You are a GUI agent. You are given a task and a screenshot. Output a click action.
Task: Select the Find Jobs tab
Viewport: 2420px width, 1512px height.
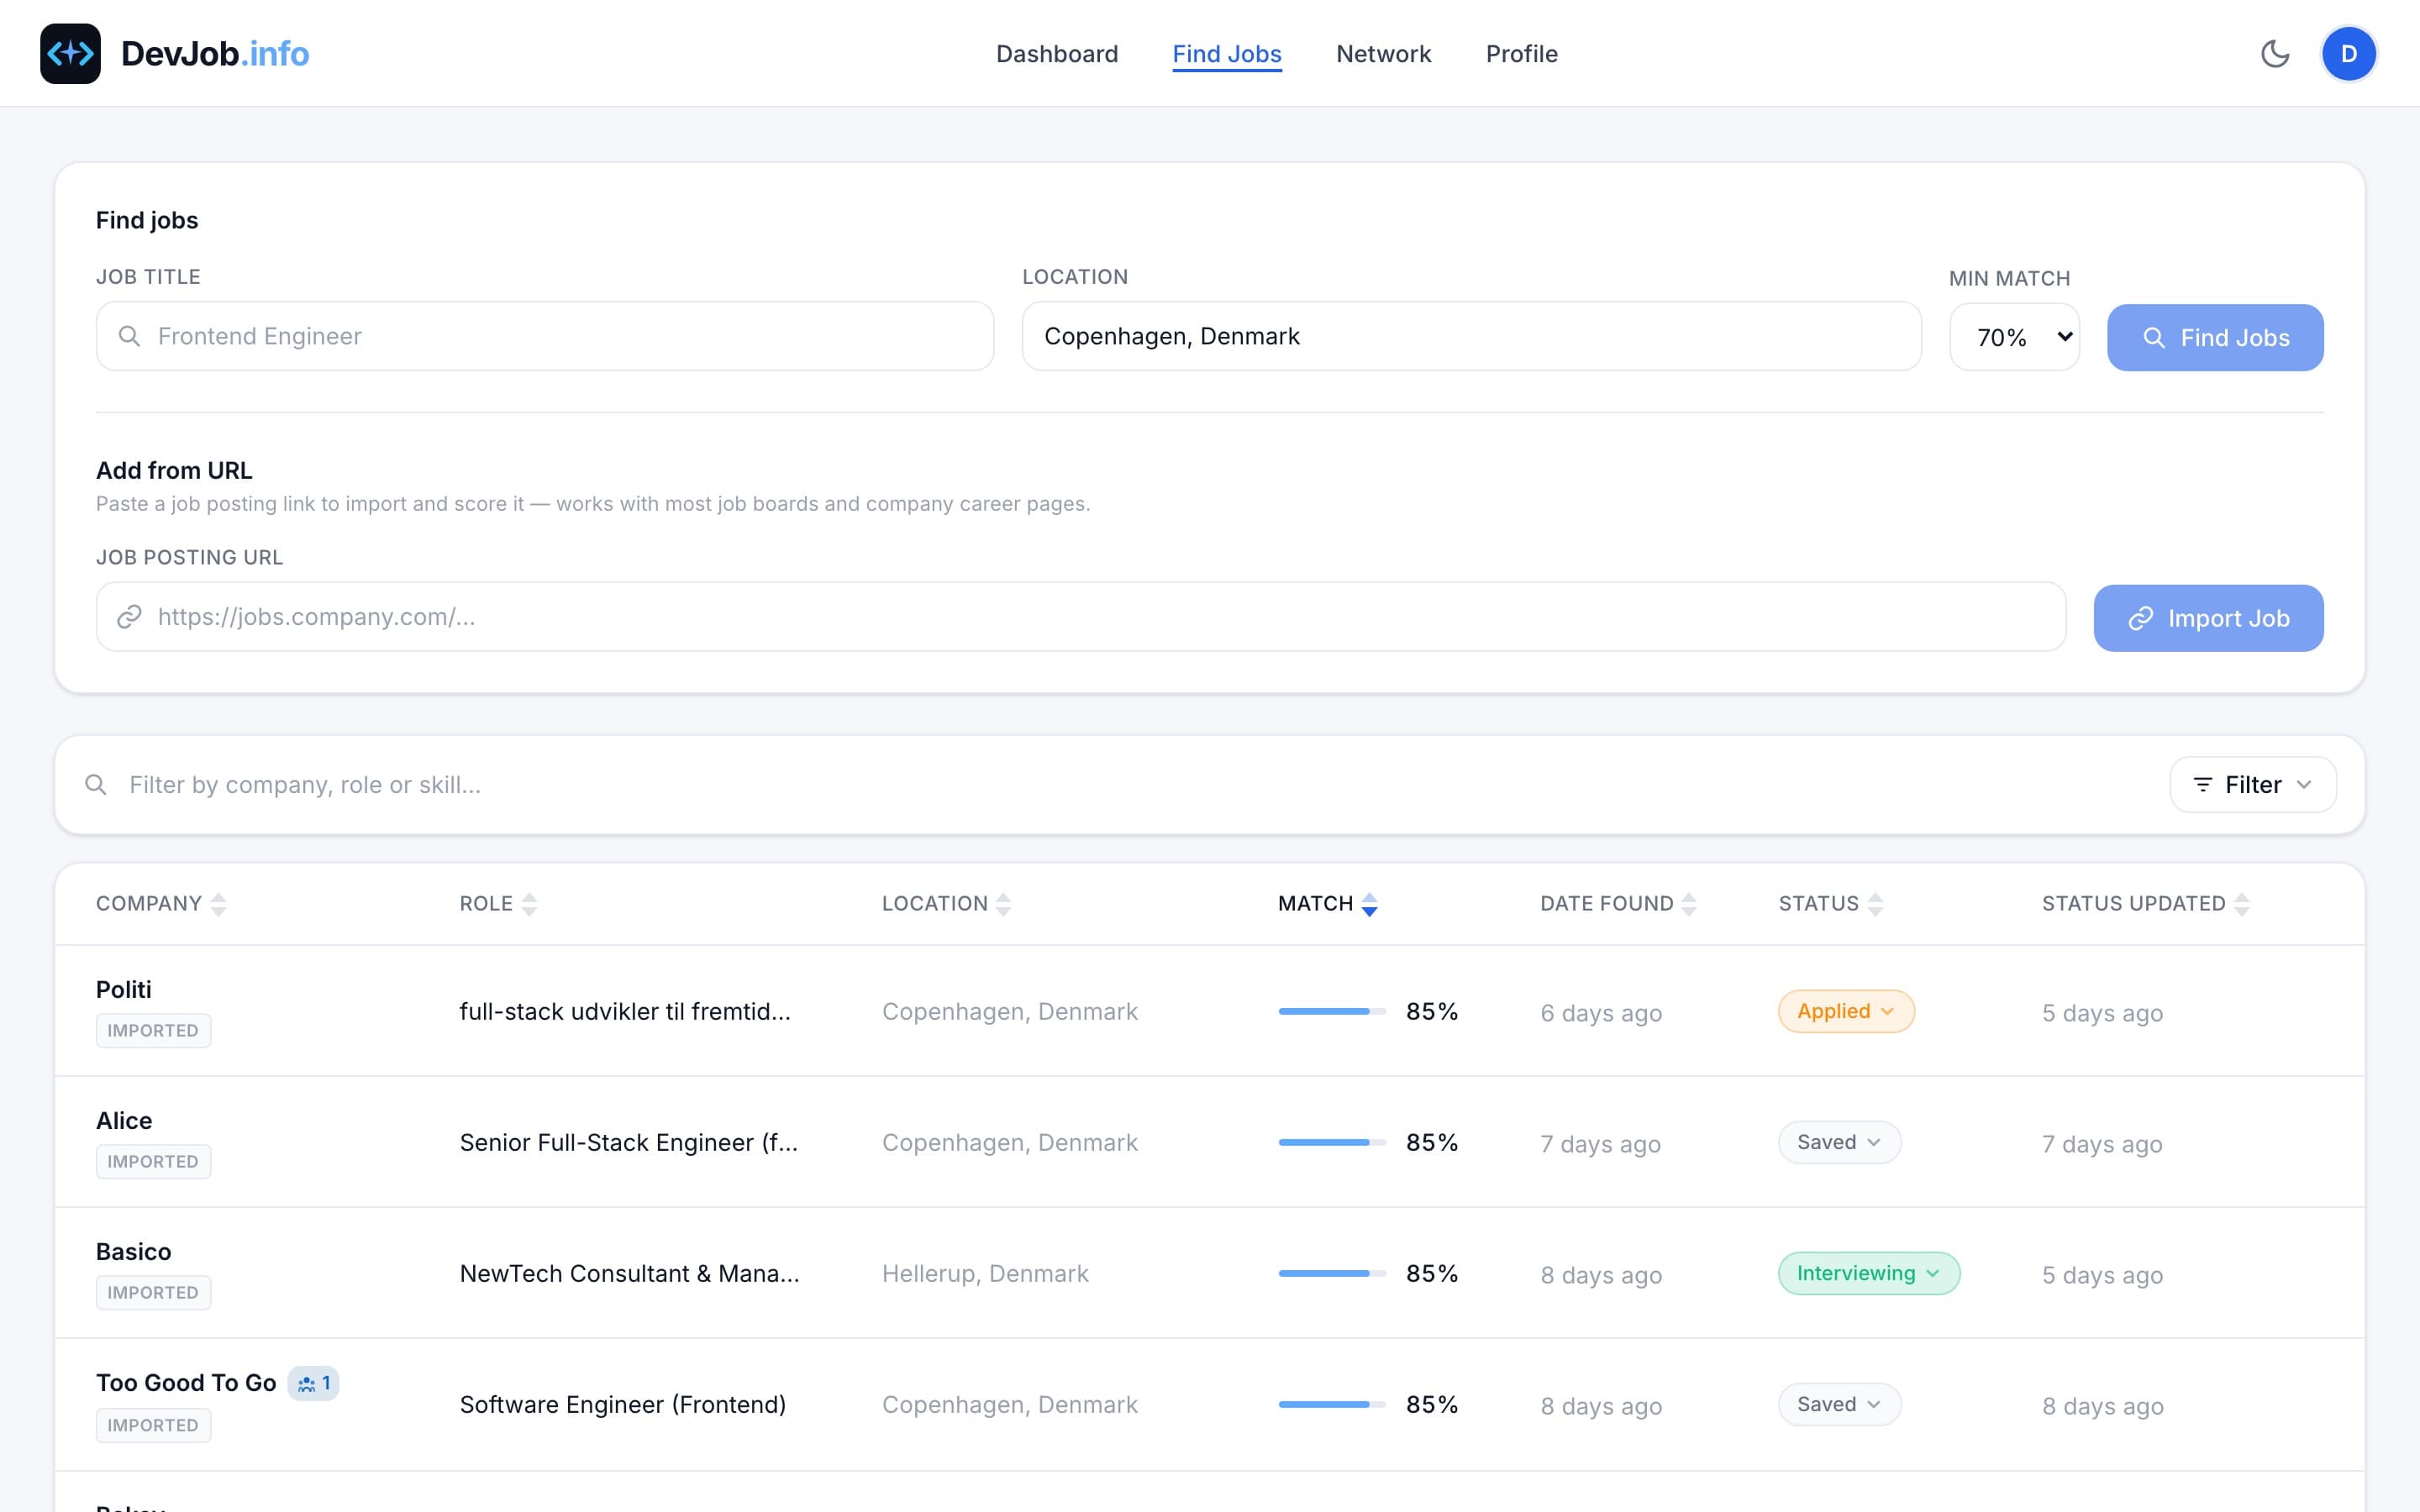click(1227, 54)
